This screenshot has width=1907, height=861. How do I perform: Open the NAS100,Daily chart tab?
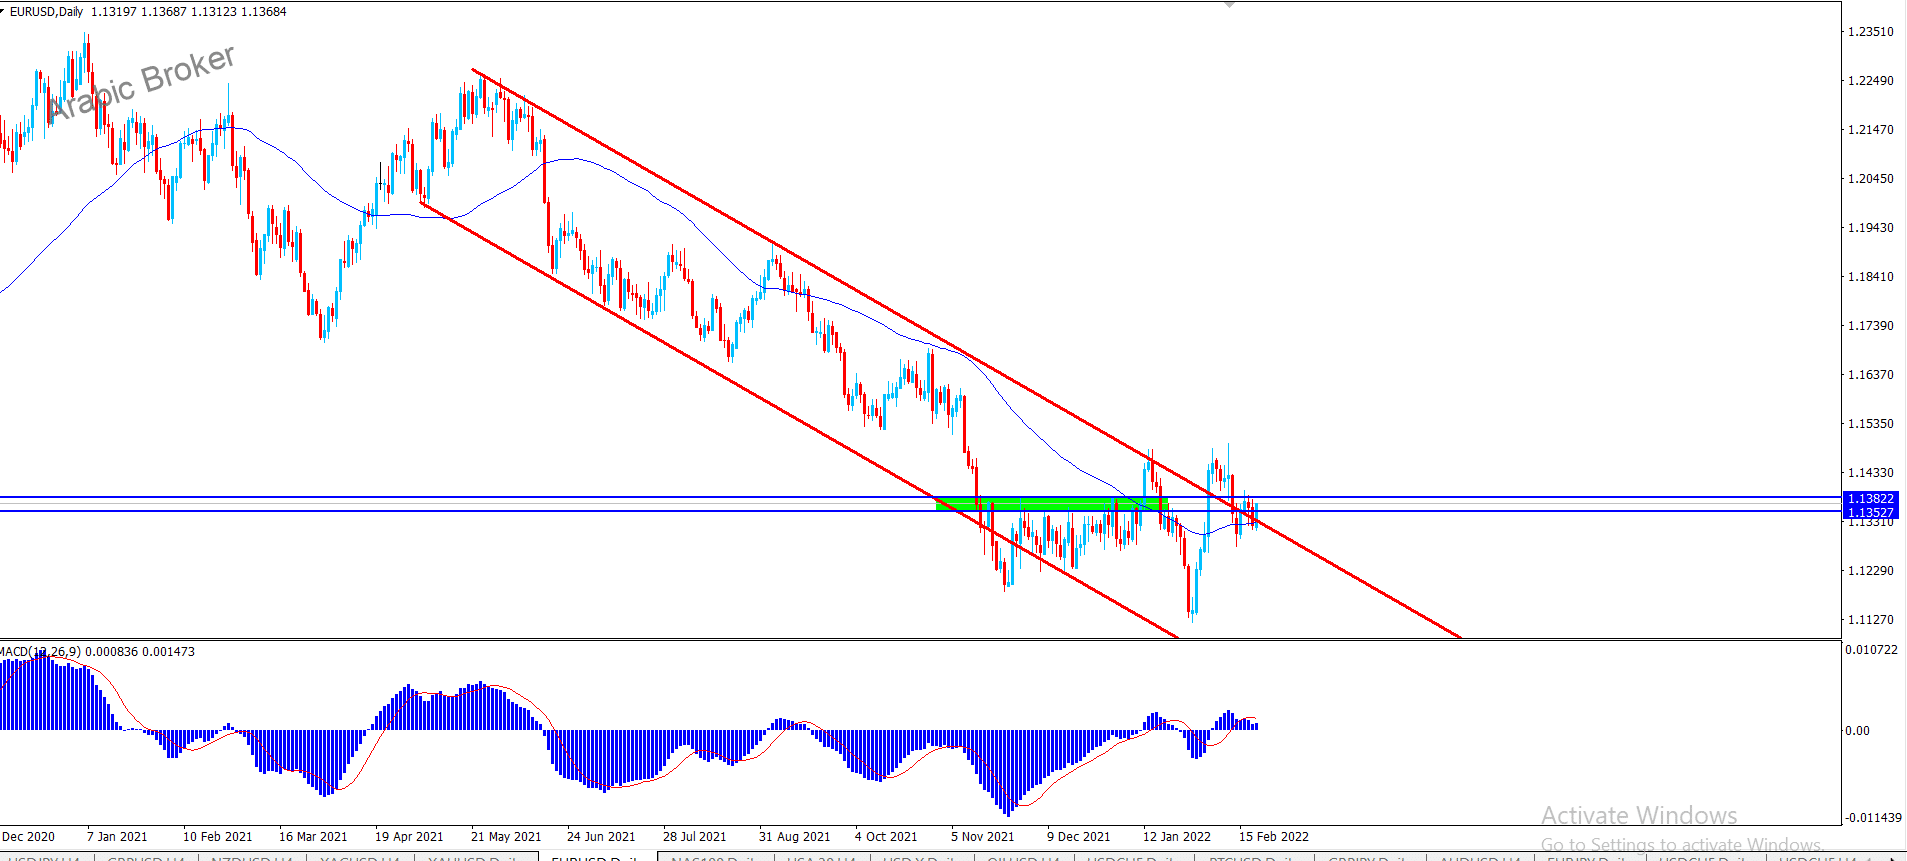716,858
